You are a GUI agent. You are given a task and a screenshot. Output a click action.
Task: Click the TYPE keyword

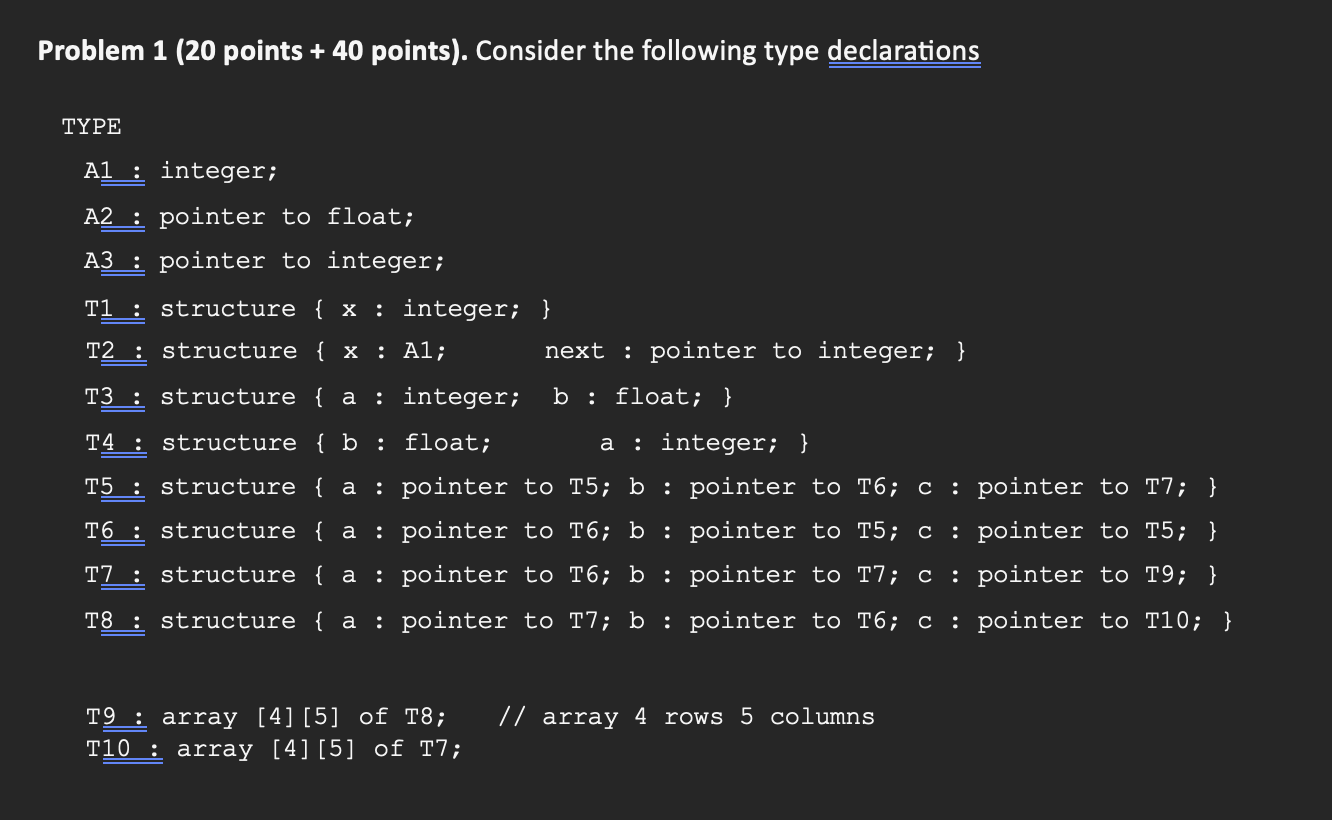[x=91, y=127]
